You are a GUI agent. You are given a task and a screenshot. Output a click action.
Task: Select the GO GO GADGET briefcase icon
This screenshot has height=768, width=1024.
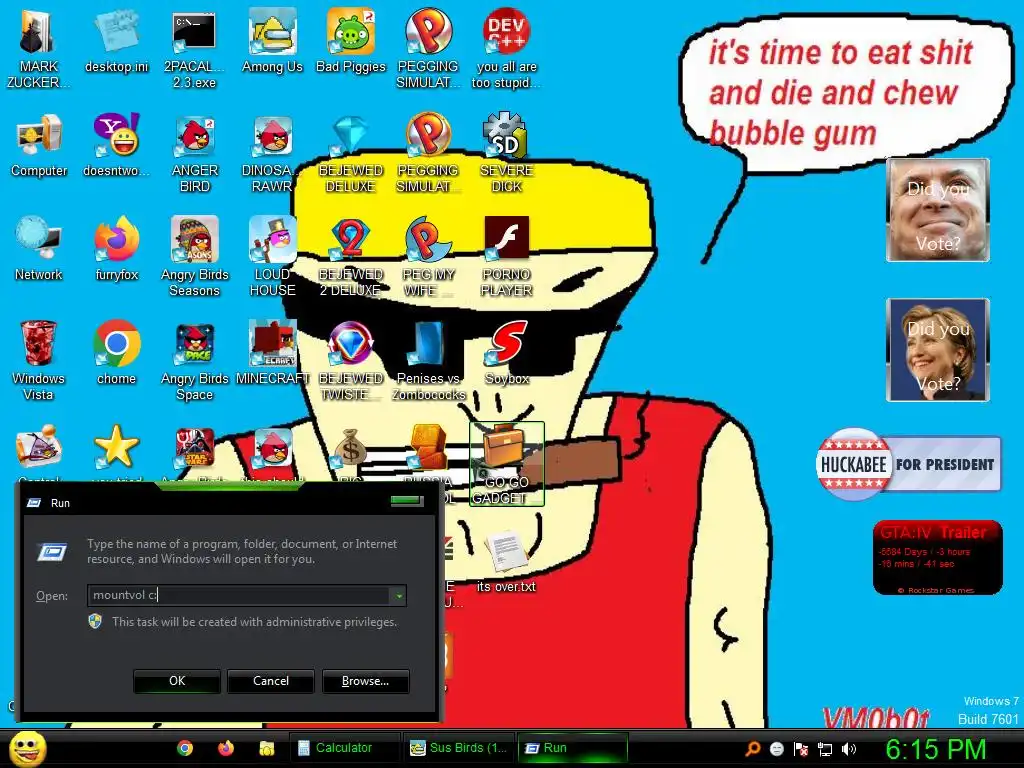pos(506,464)
